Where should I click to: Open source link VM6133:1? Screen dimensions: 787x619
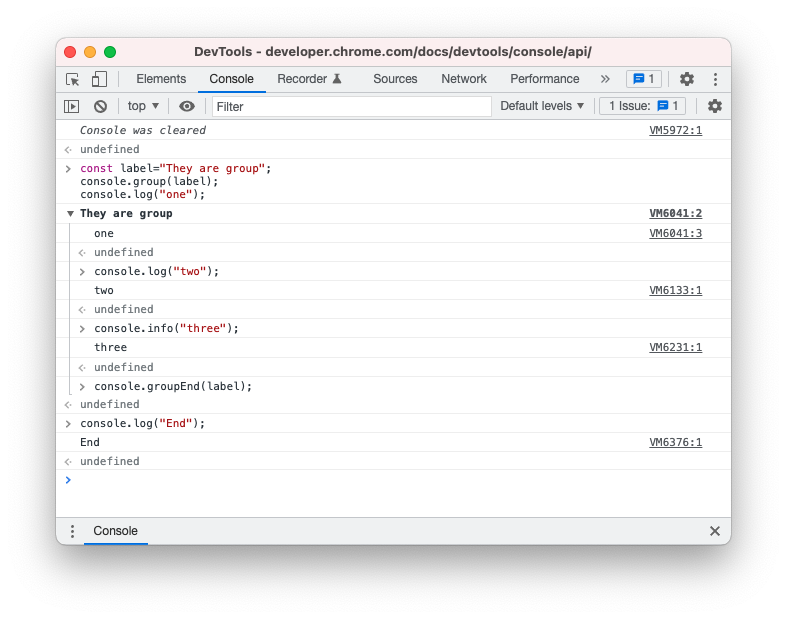click(676, 290)
